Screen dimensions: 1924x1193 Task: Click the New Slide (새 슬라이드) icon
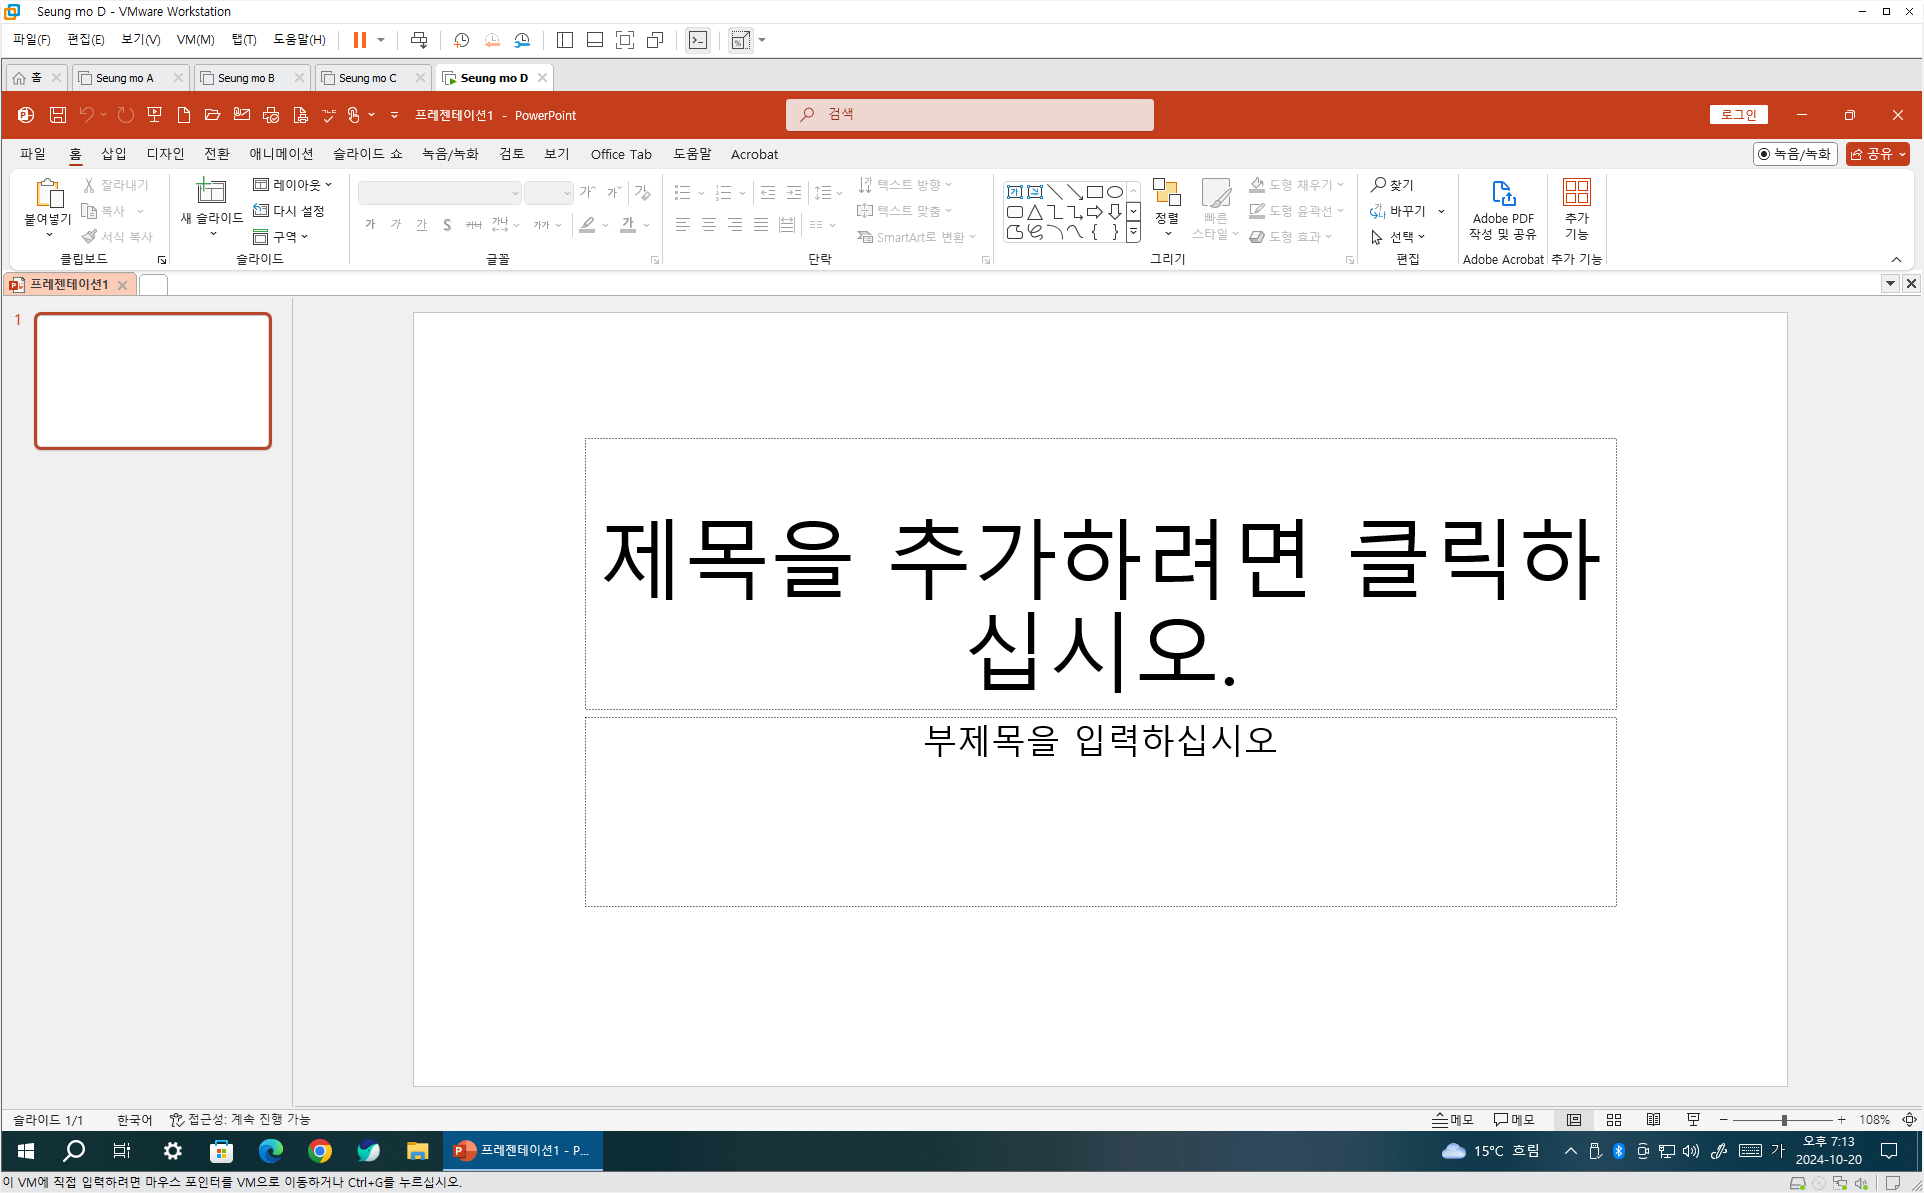tap(211, 192)
